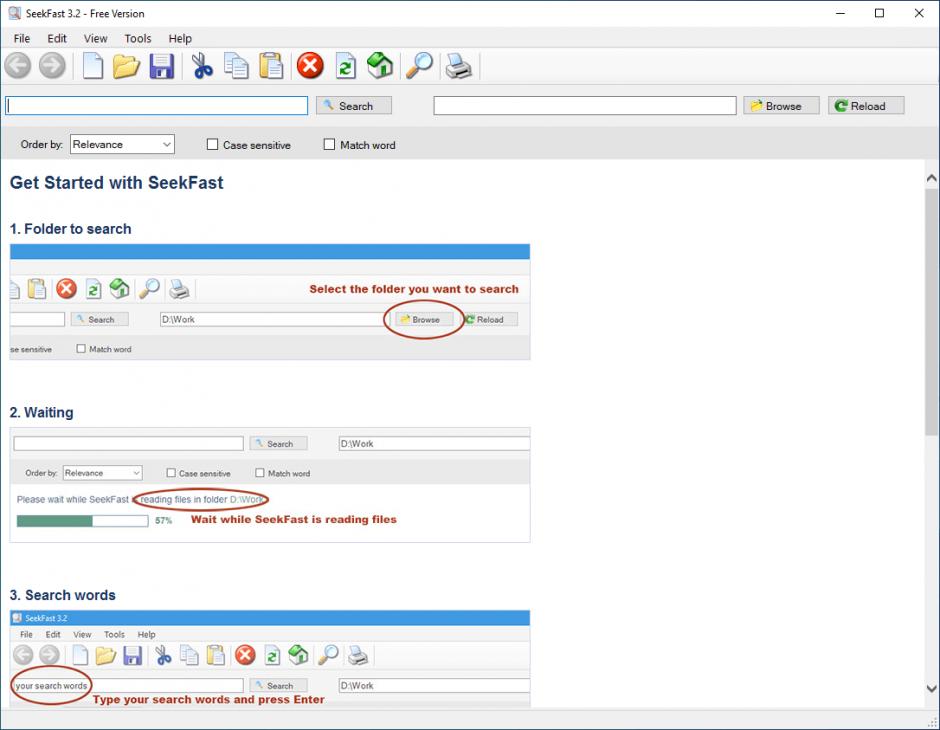Click the Save floppy disk icon
This screenshot has width=940, height=730.
161,66
